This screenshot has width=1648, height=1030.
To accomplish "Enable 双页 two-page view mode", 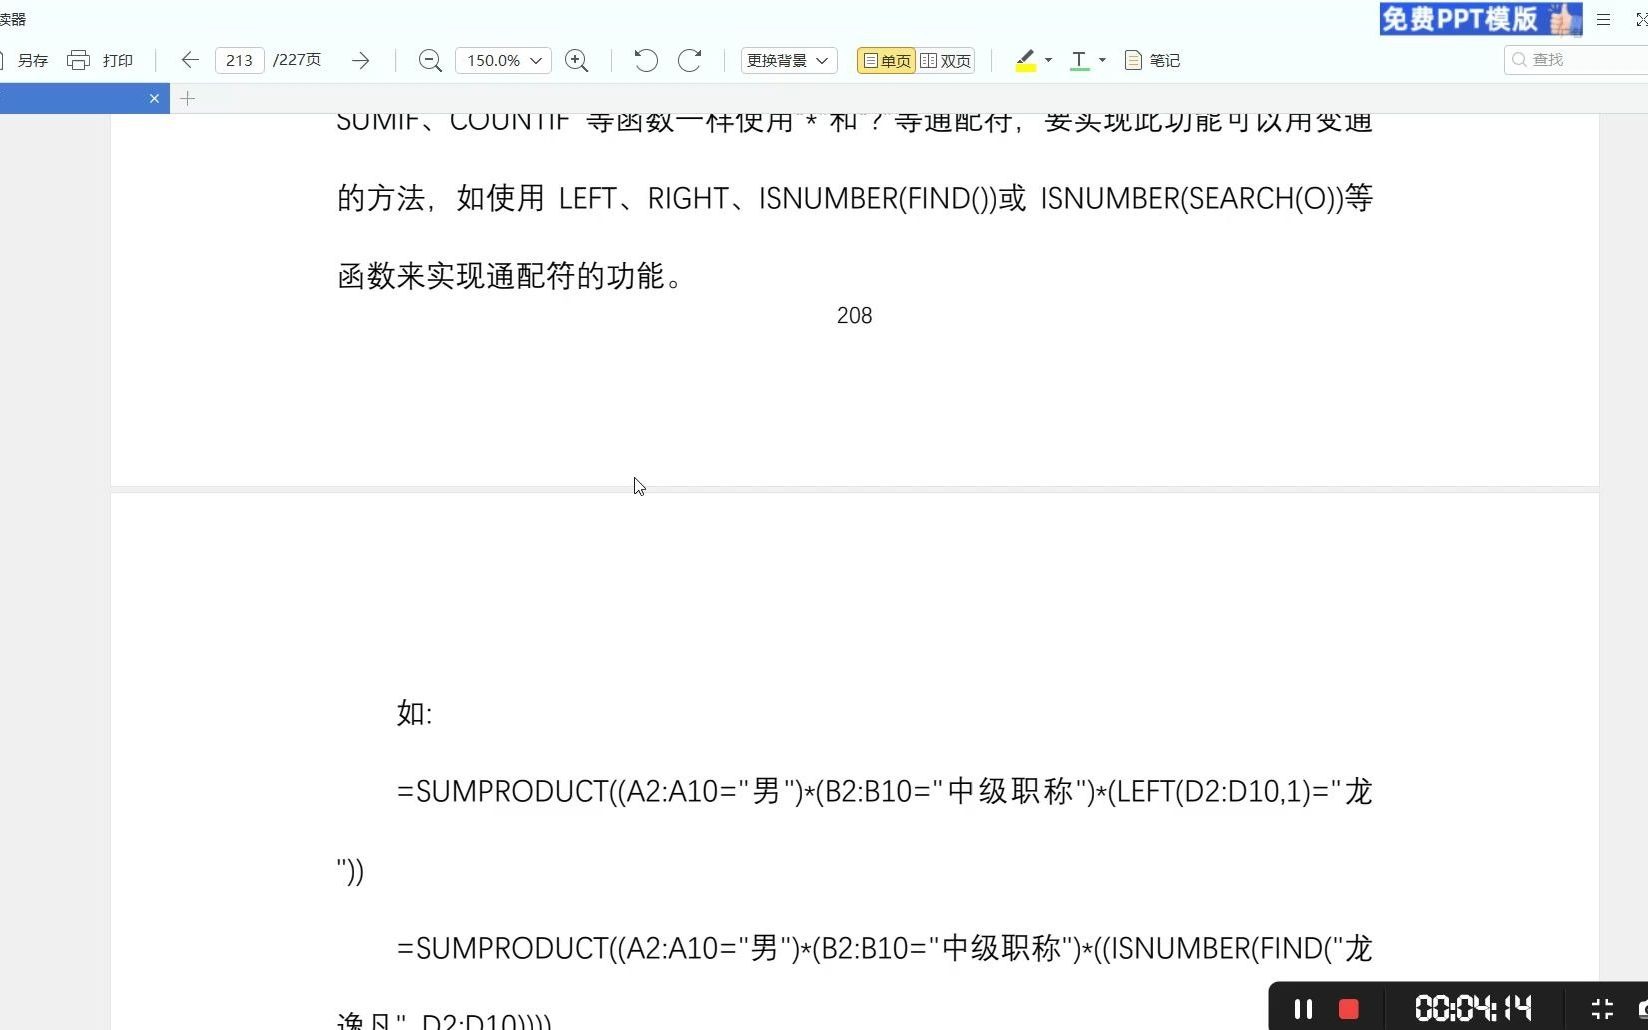I will (x=945, y=60).
